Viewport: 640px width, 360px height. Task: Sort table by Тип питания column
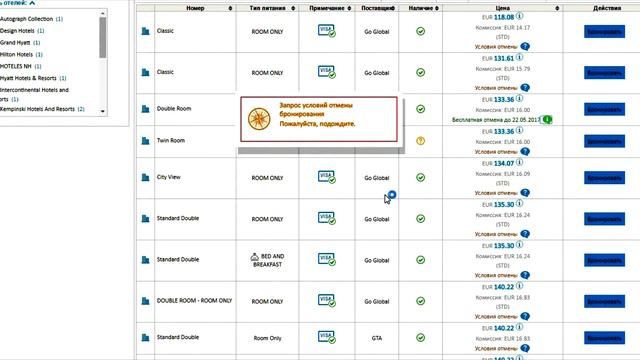[293, 8]
